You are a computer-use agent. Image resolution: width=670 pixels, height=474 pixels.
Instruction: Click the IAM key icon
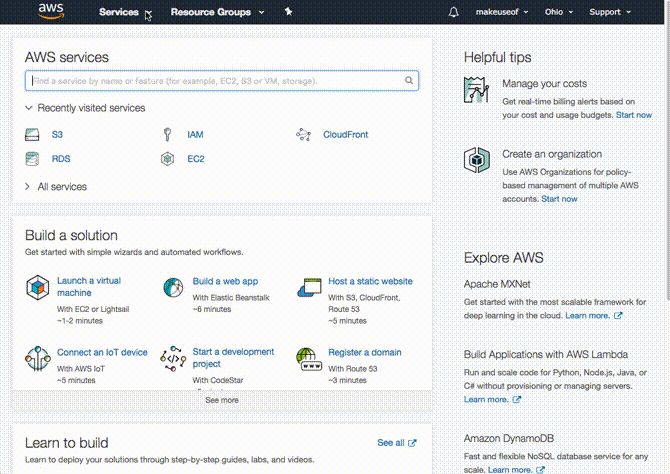pyautogui.click(x=167, y=134)
